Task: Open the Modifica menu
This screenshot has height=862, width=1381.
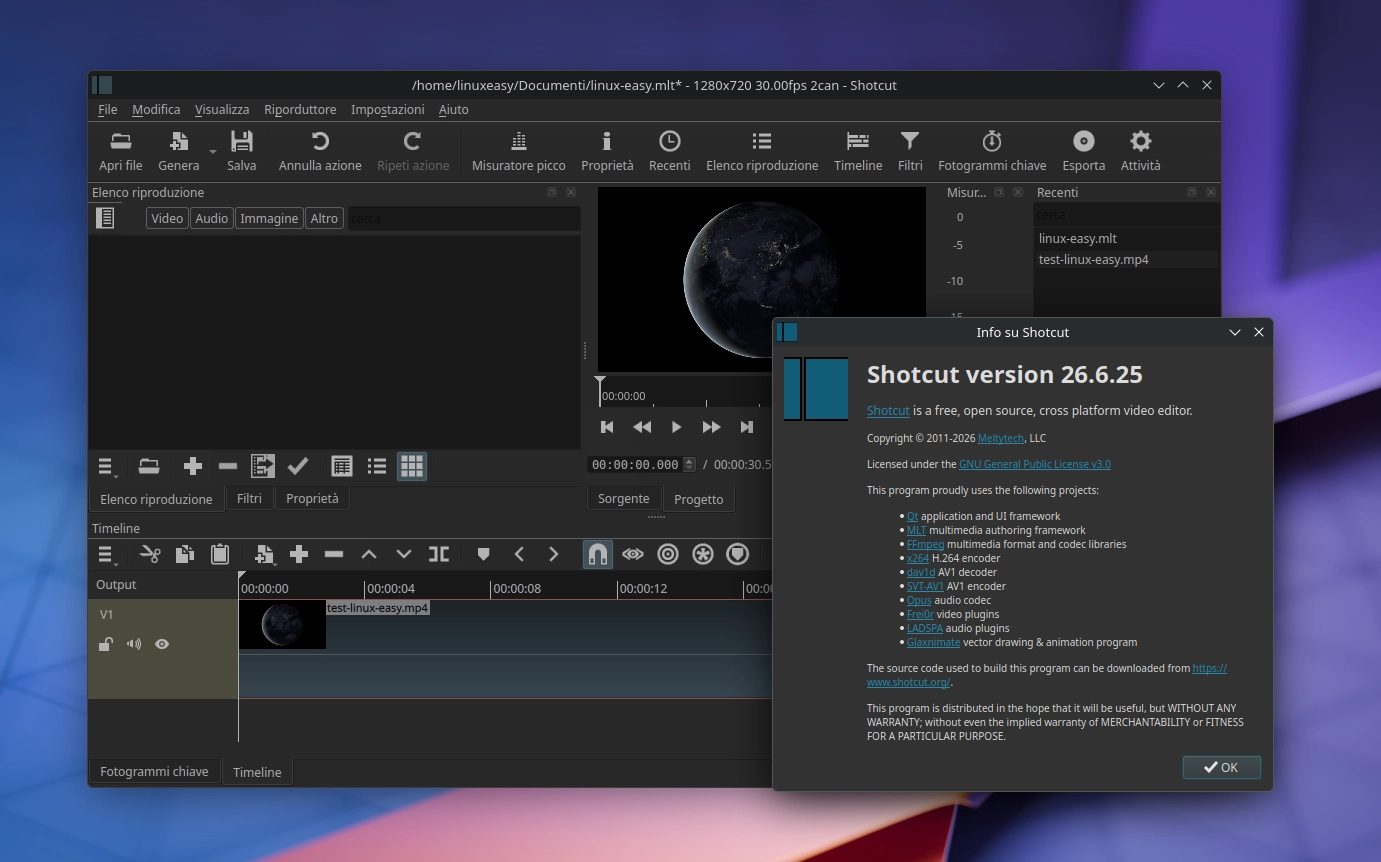Action: (156, 110)
